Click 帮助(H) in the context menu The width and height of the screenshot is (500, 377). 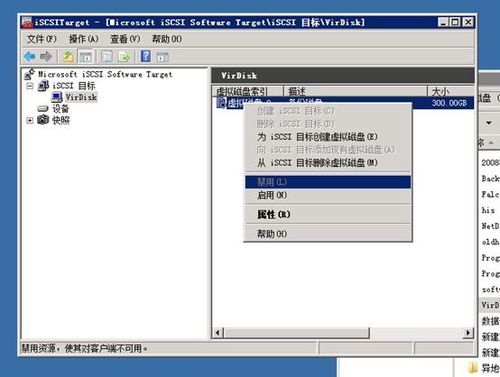[x=328, y=234]
